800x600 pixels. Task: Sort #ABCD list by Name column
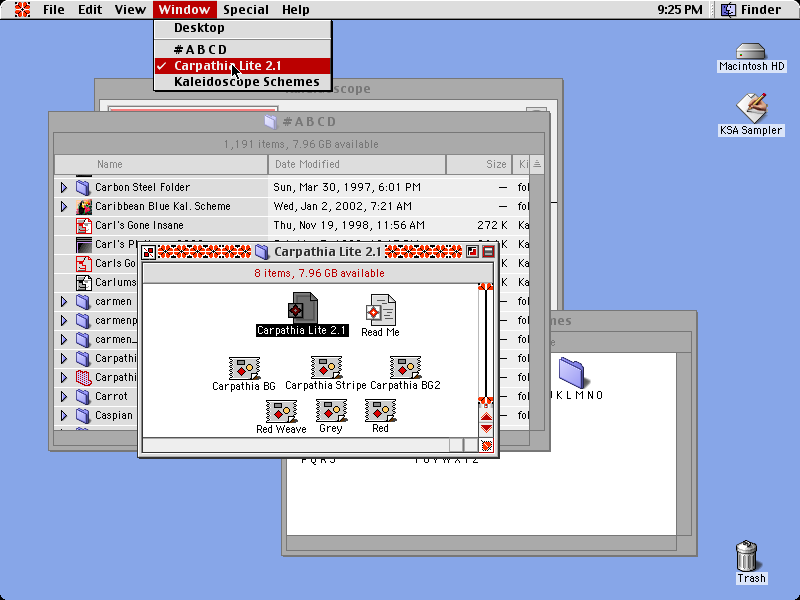click(x=161, y=164)
